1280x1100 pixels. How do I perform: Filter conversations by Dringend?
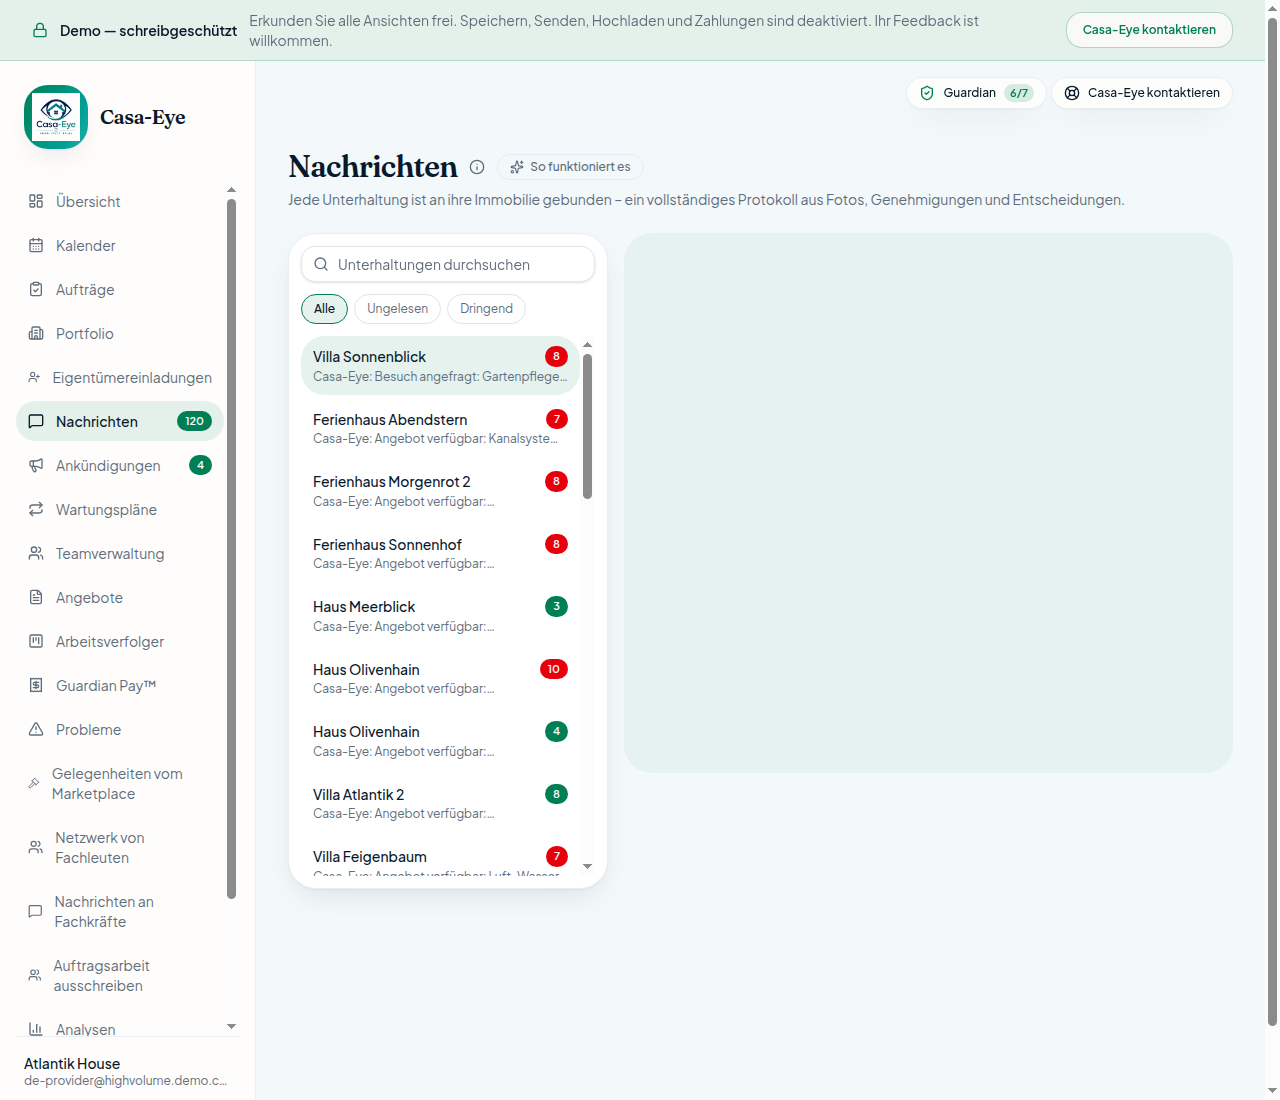point(486,309)
